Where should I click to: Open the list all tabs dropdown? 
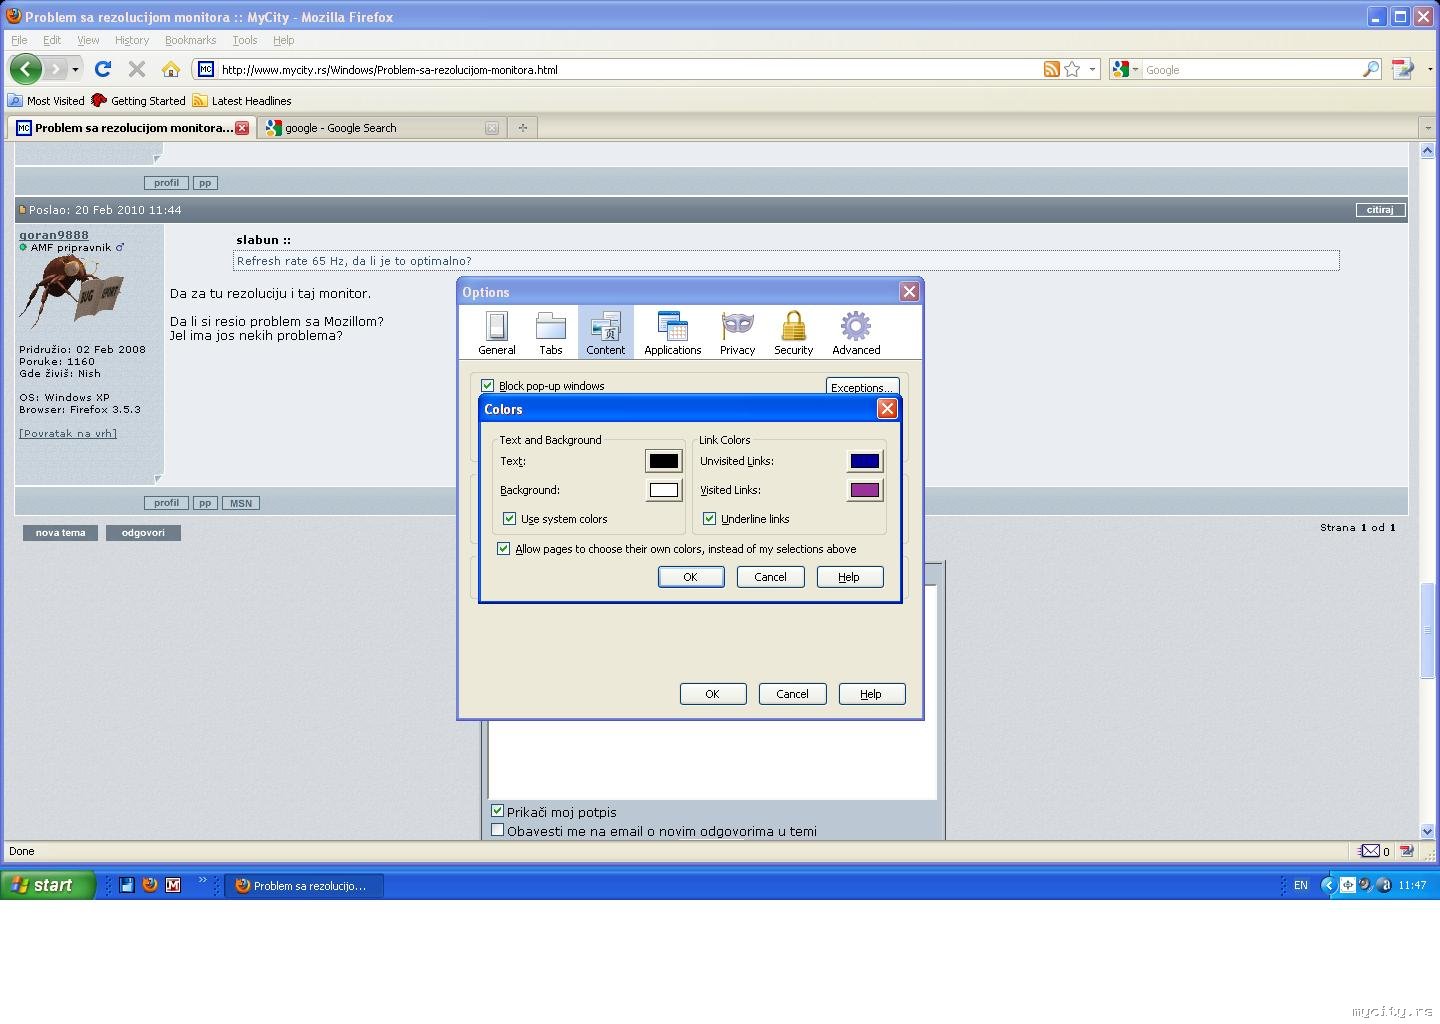(1427, 128)
